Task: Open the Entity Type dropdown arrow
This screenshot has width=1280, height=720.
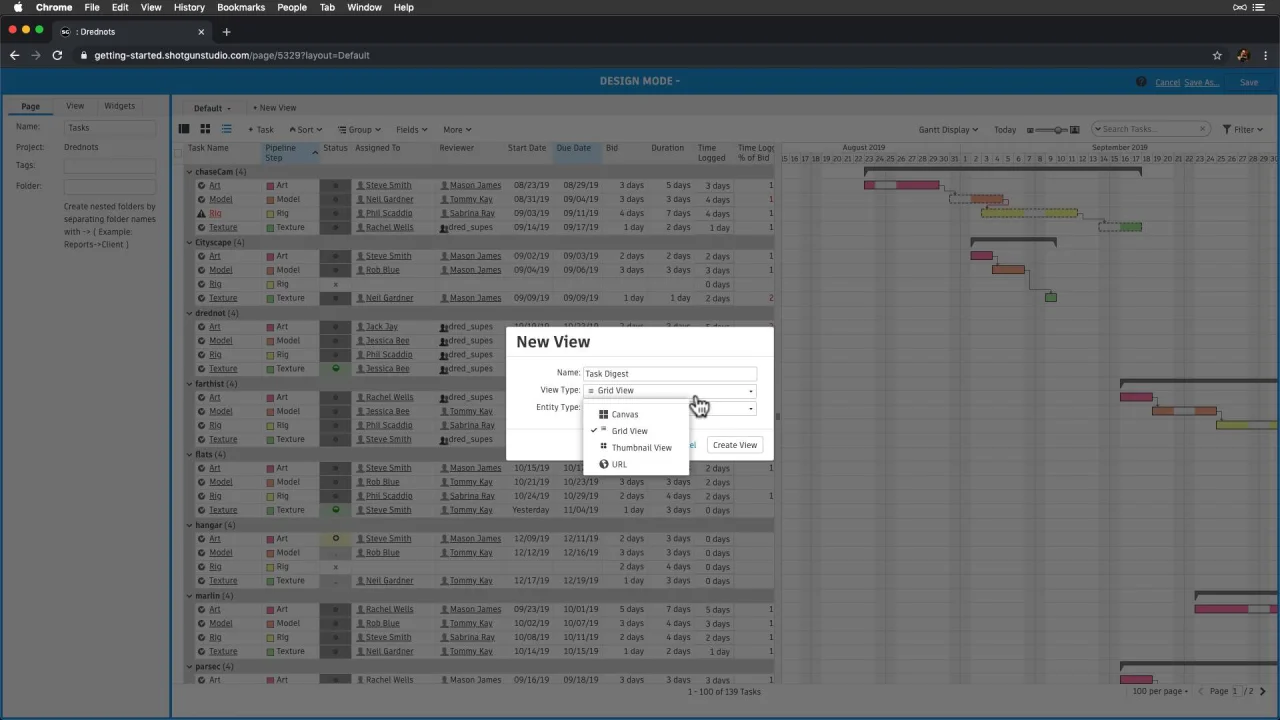Action: pos(751,408)
